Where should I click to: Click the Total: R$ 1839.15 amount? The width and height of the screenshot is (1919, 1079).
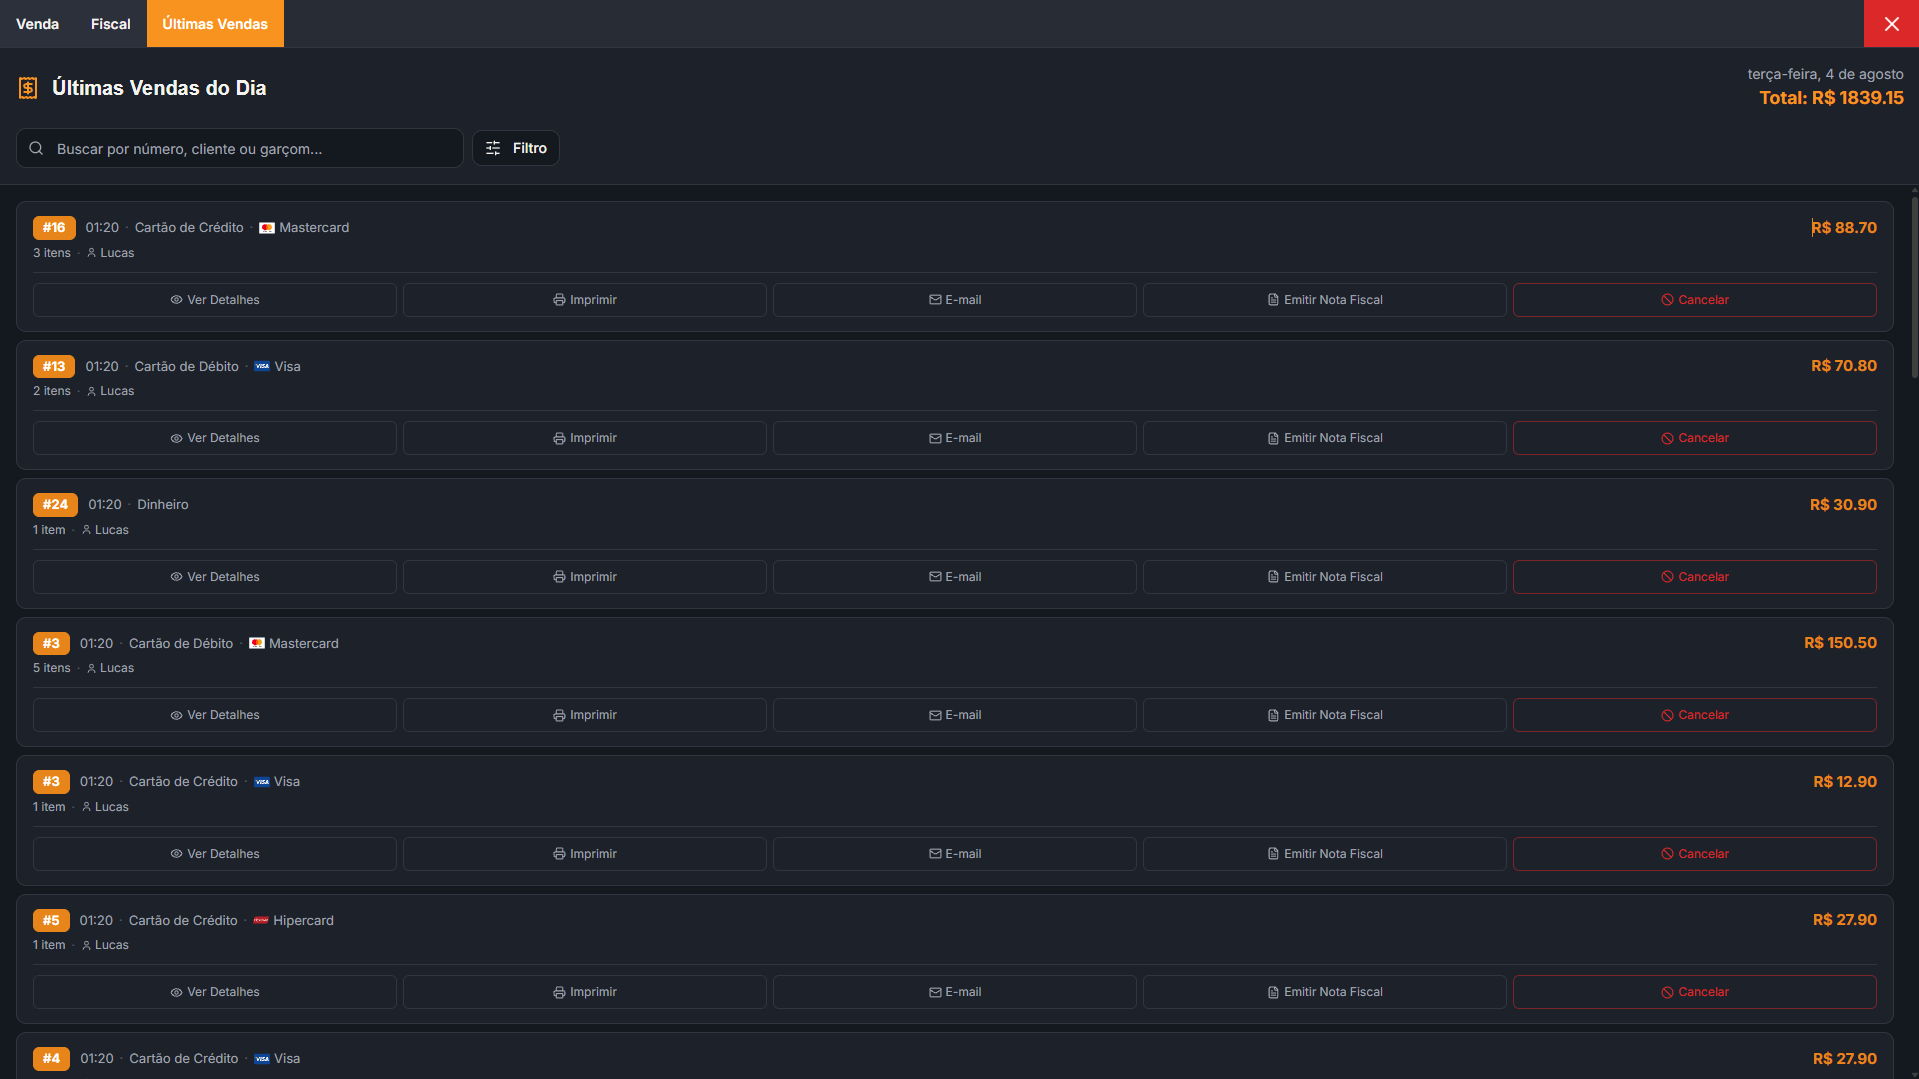1831,98
